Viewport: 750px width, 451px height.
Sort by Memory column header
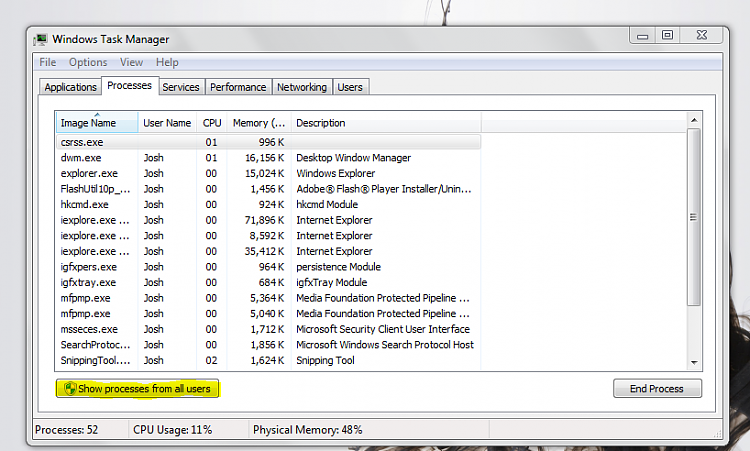(259, 123)
